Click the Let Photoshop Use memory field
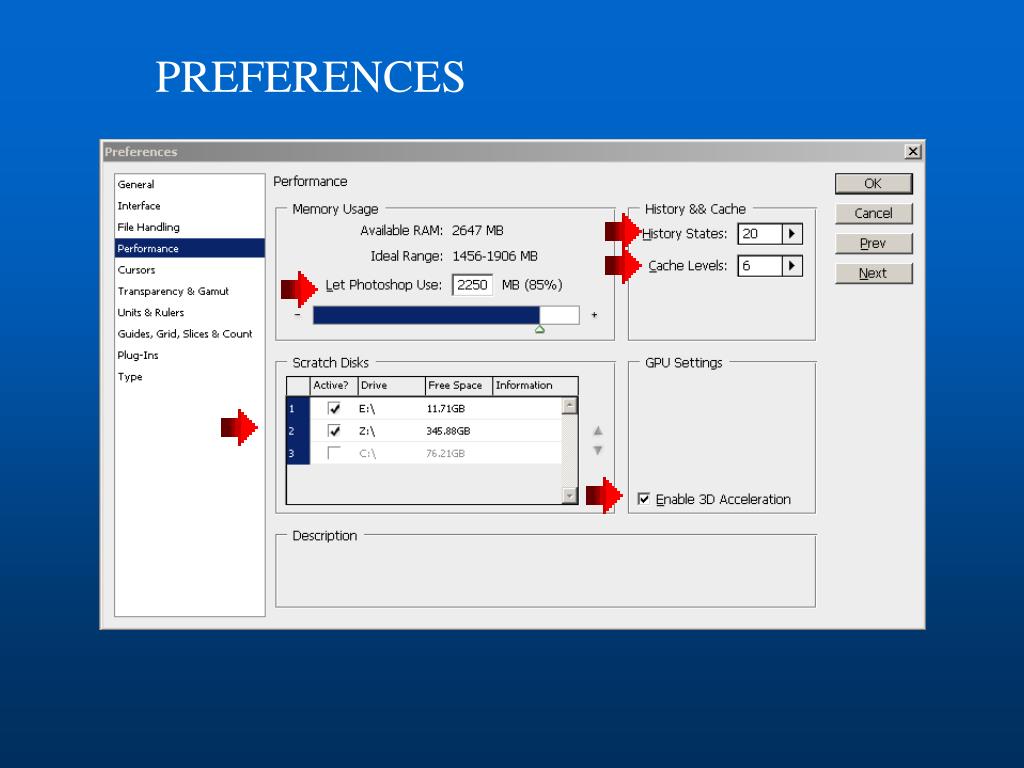1024x768 pixels. point(472,285)
